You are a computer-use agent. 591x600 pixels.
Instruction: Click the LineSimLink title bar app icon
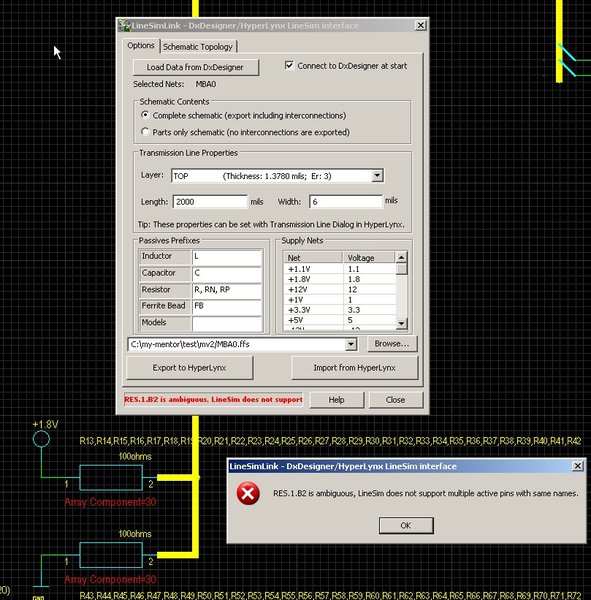point(124,26)
